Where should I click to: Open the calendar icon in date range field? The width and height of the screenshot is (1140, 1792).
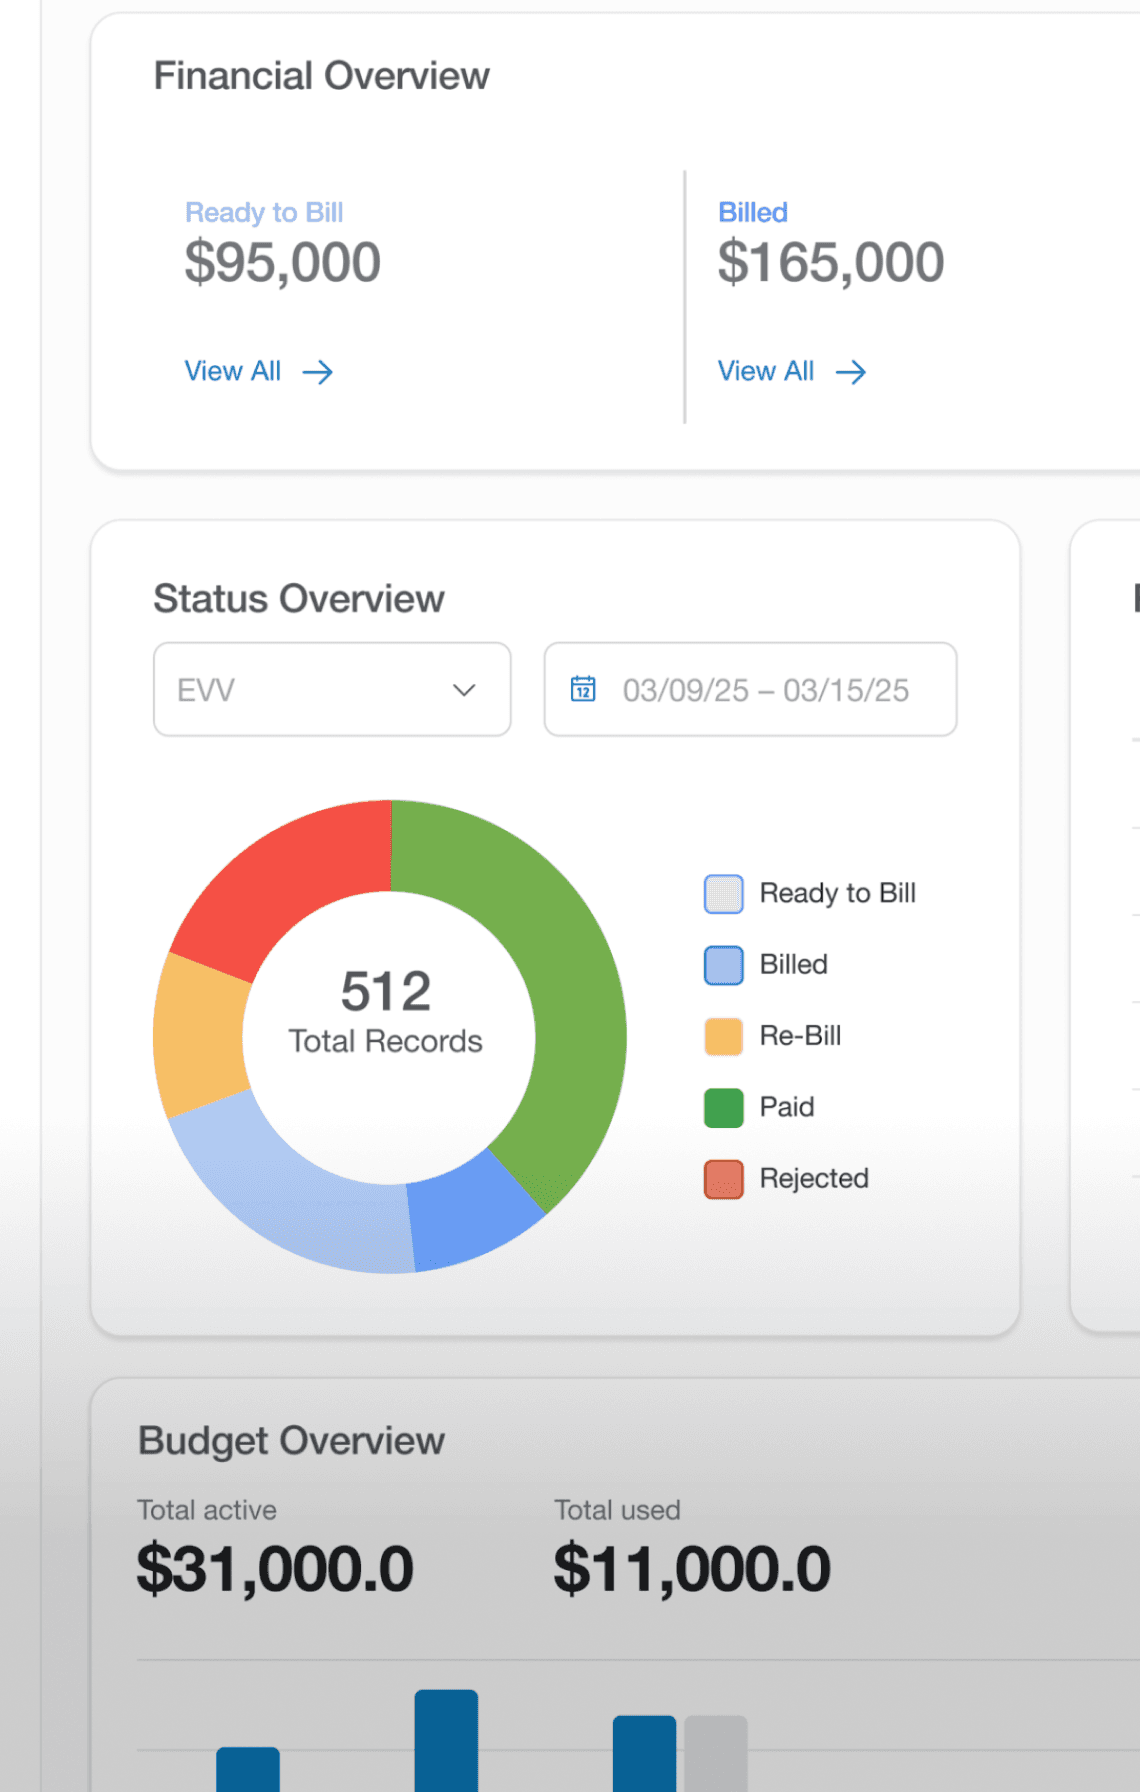click(583, 689)
